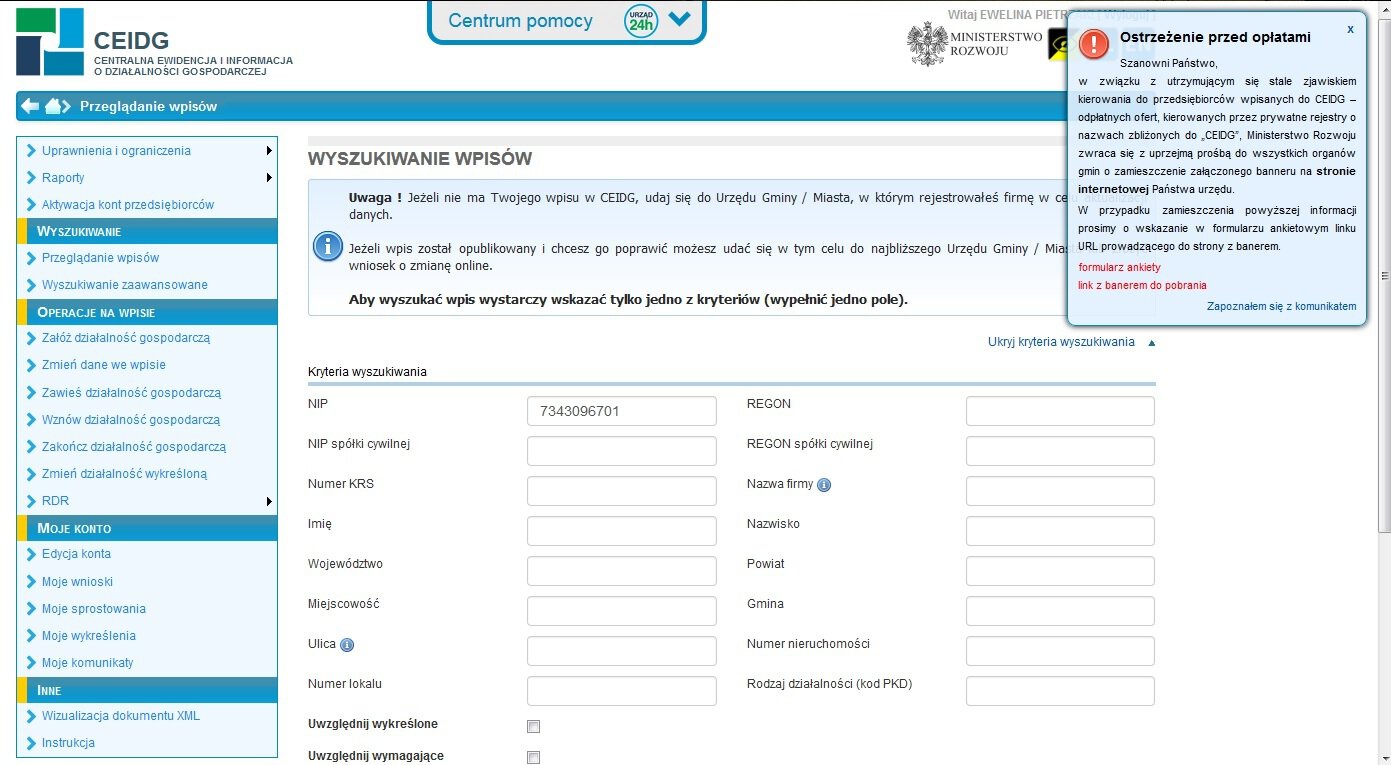Select Wznów działalność gospodarczą
This screenshot has width=1391, height=765.
(x=131, y=420)
